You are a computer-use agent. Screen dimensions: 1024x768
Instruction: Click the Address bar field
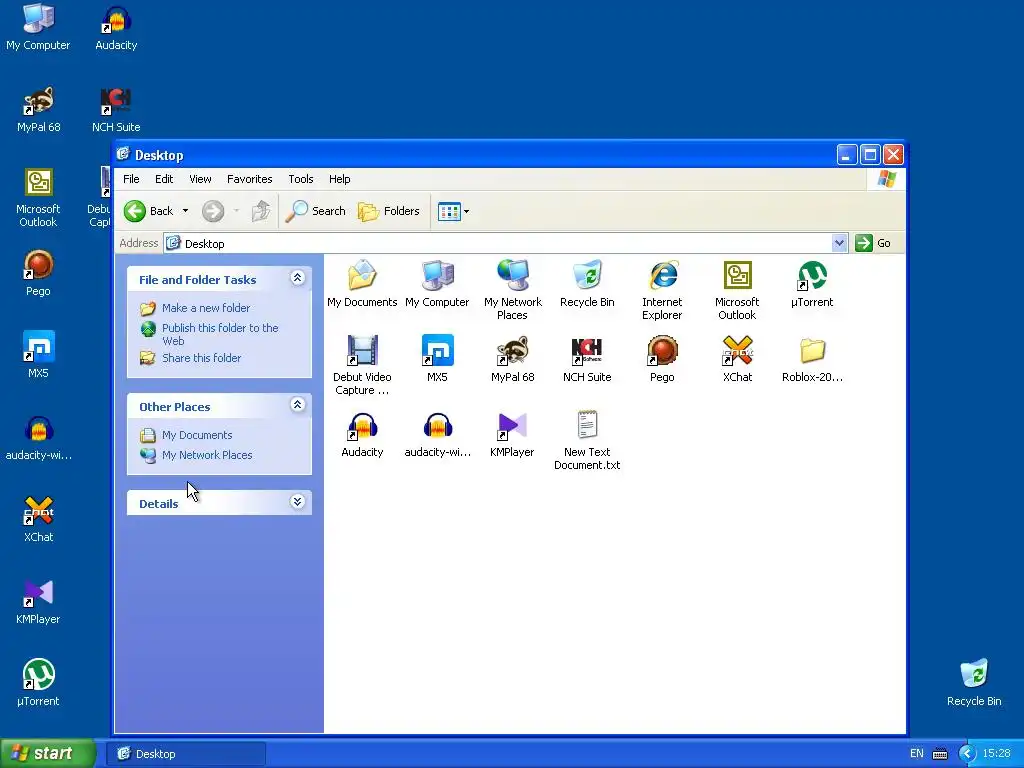point(498,244)
